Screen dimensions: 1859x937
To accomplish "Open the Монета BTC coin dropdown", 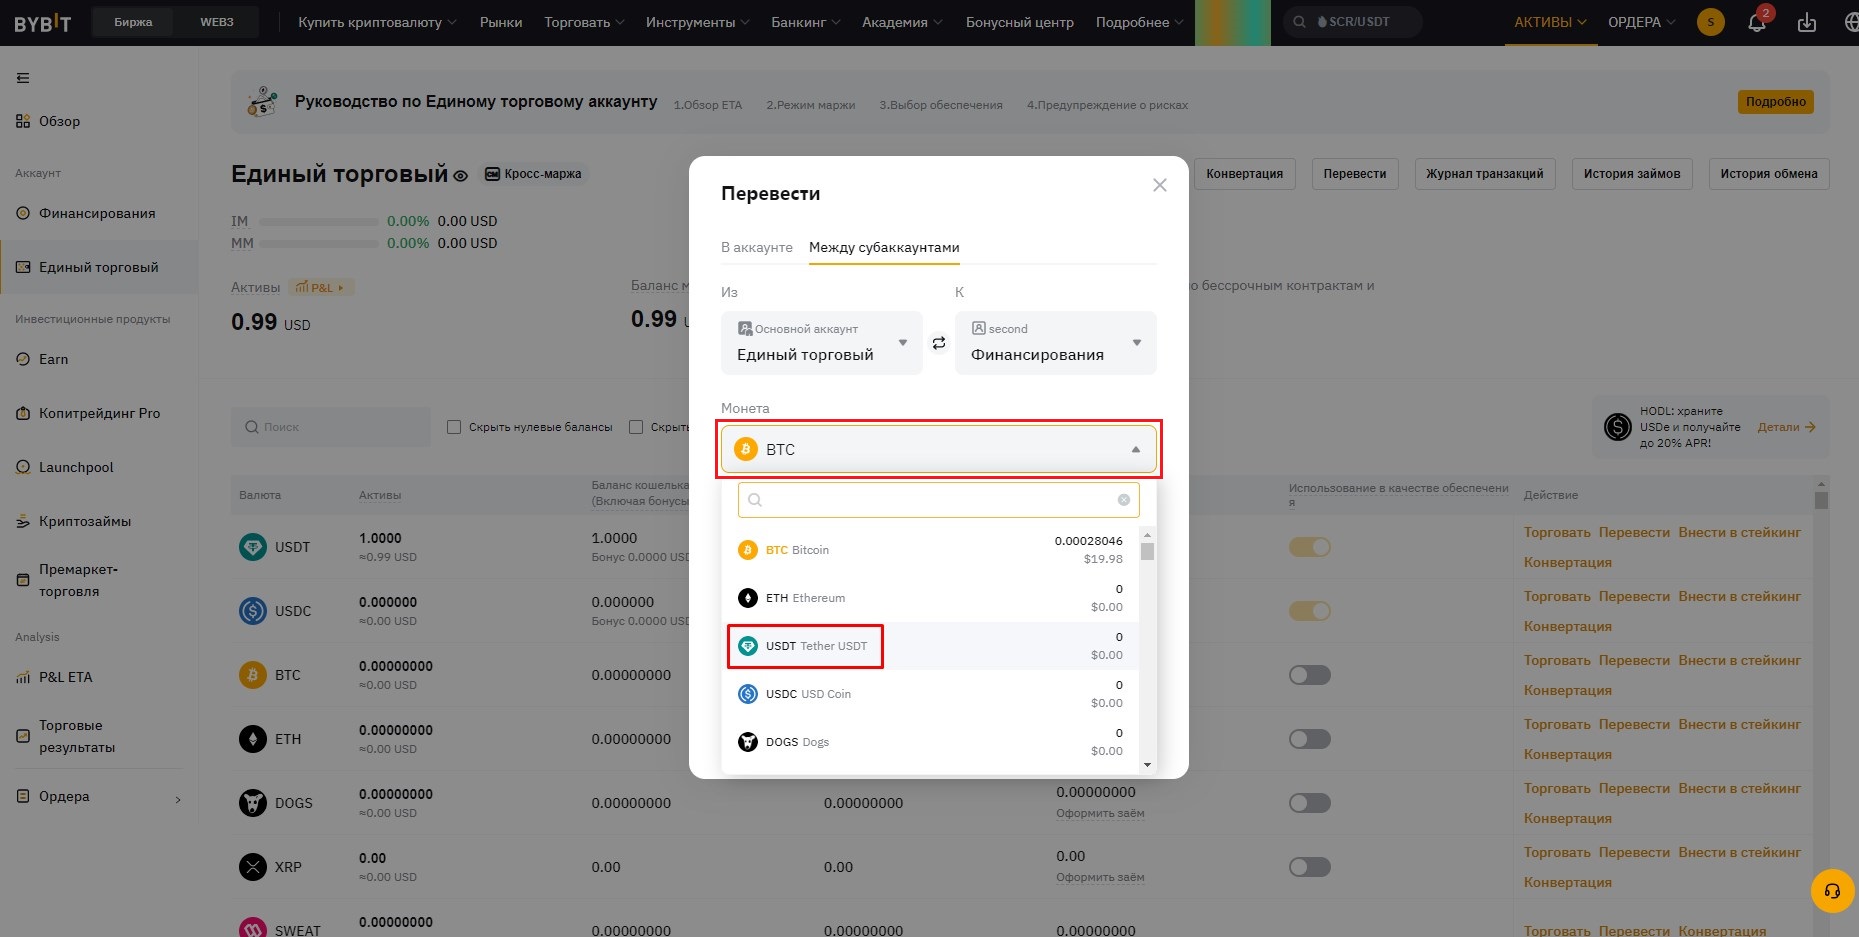I will [938, 450].
